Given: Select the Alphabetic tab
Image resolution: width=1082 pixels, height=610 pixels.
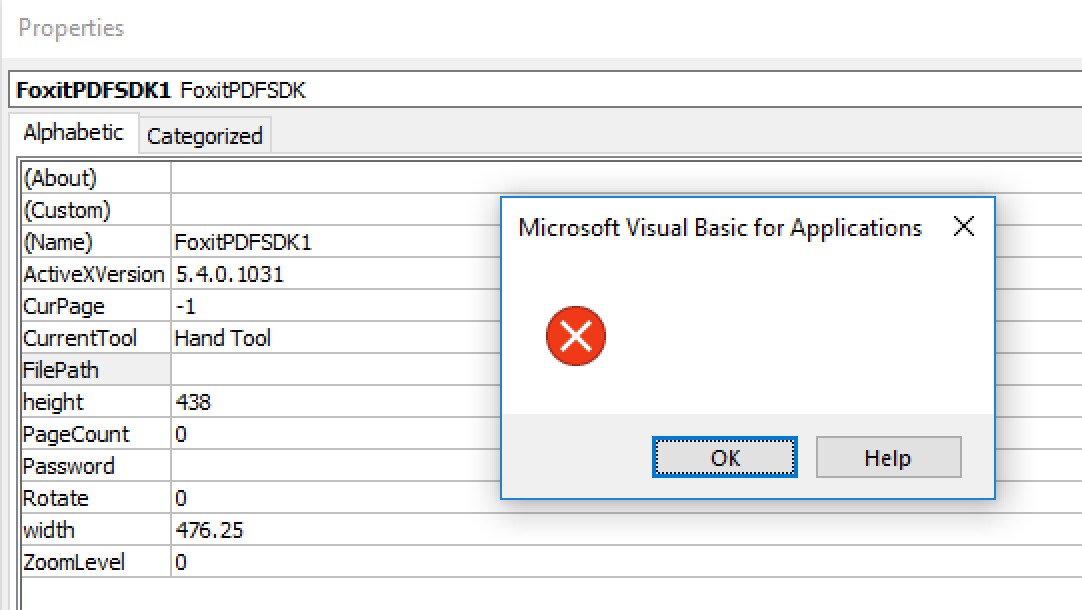Looking at the screenshot, I should pyautogui.click(x=73, y=133).
